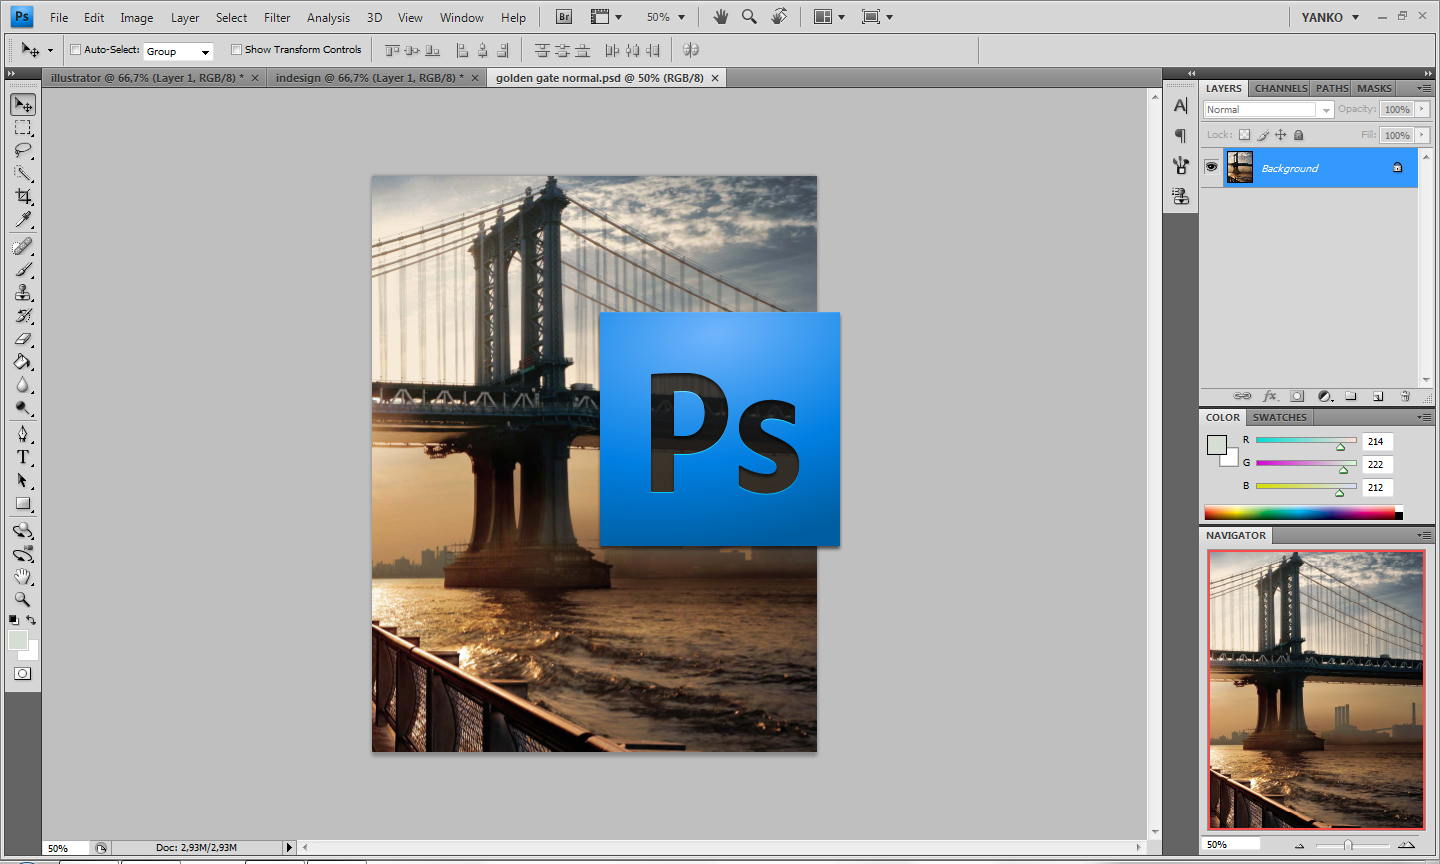Select the Crop tool

(23, 197)
